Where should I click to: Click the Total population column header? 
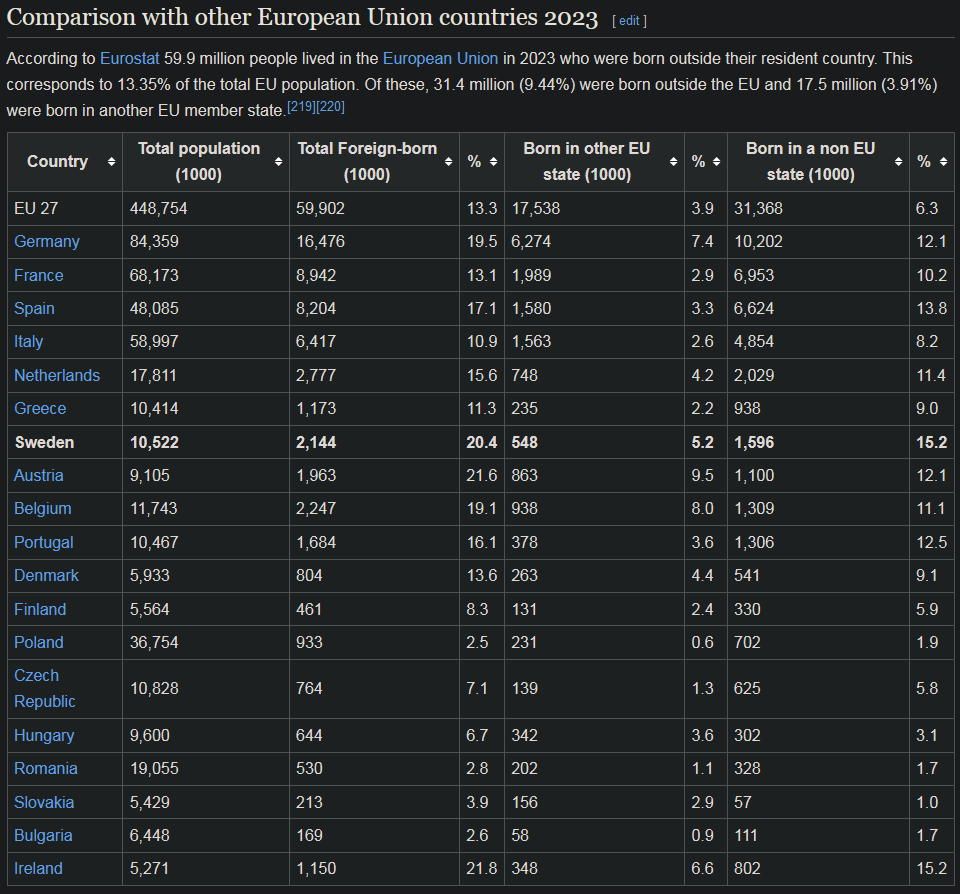206,162
